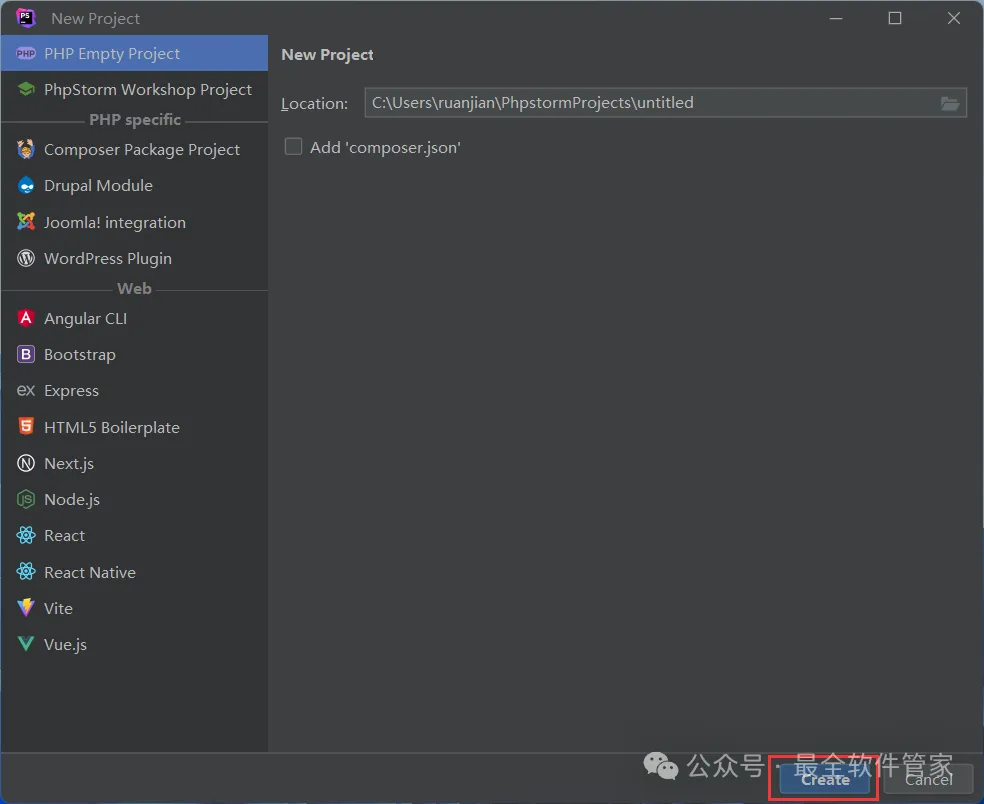Click the Create button
This screenshot has height=804, width=984.
tap(825, 780)
